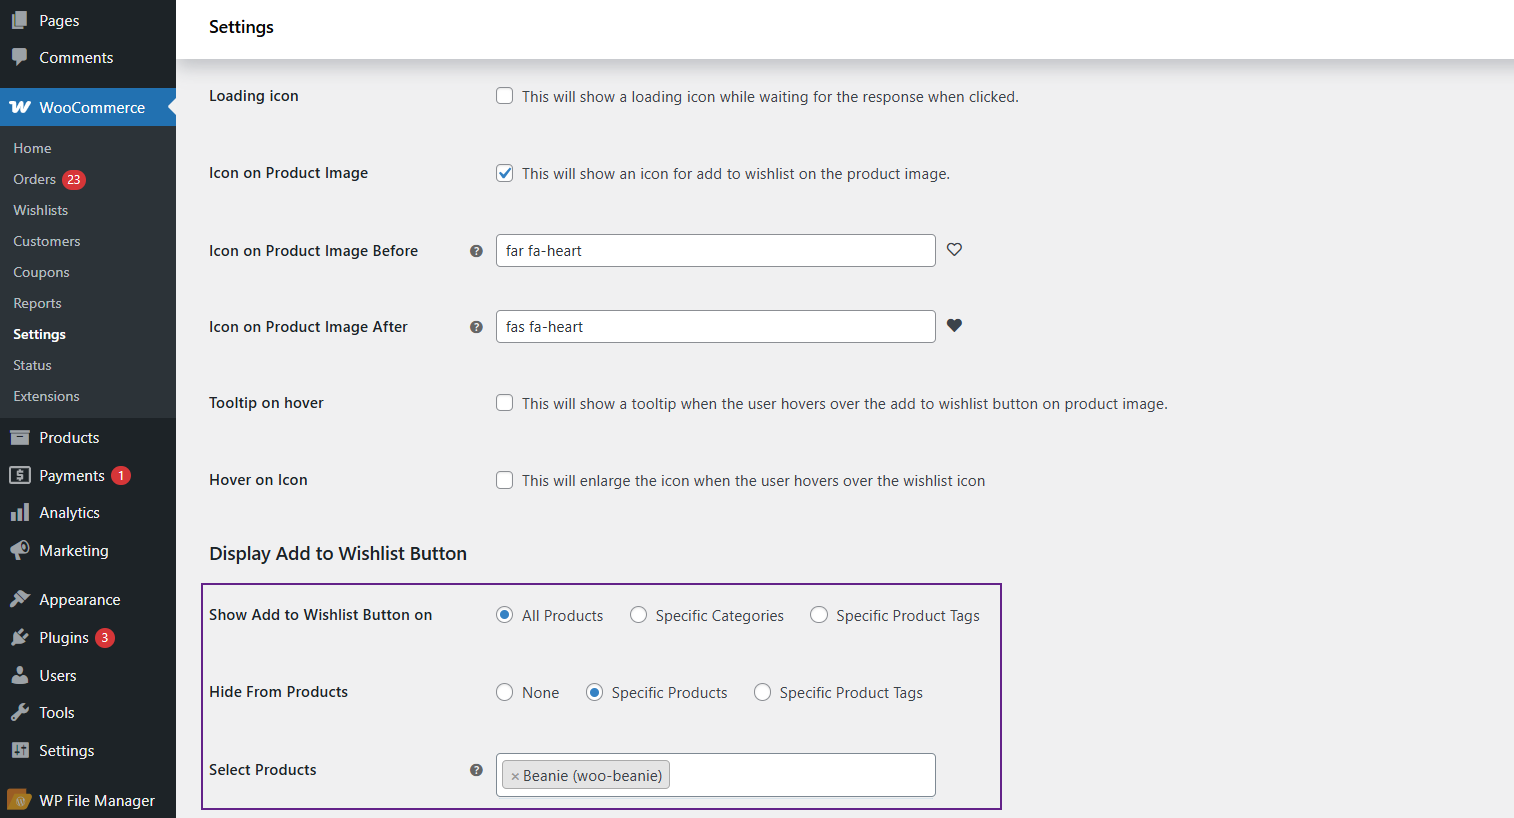Click help icon beside Icon on Product Image Before

[x=476, y=251]
